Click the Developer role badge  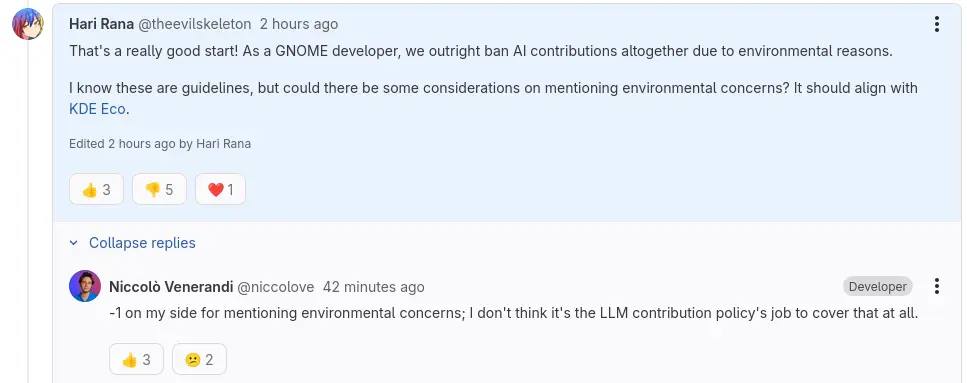click(878, 286)
